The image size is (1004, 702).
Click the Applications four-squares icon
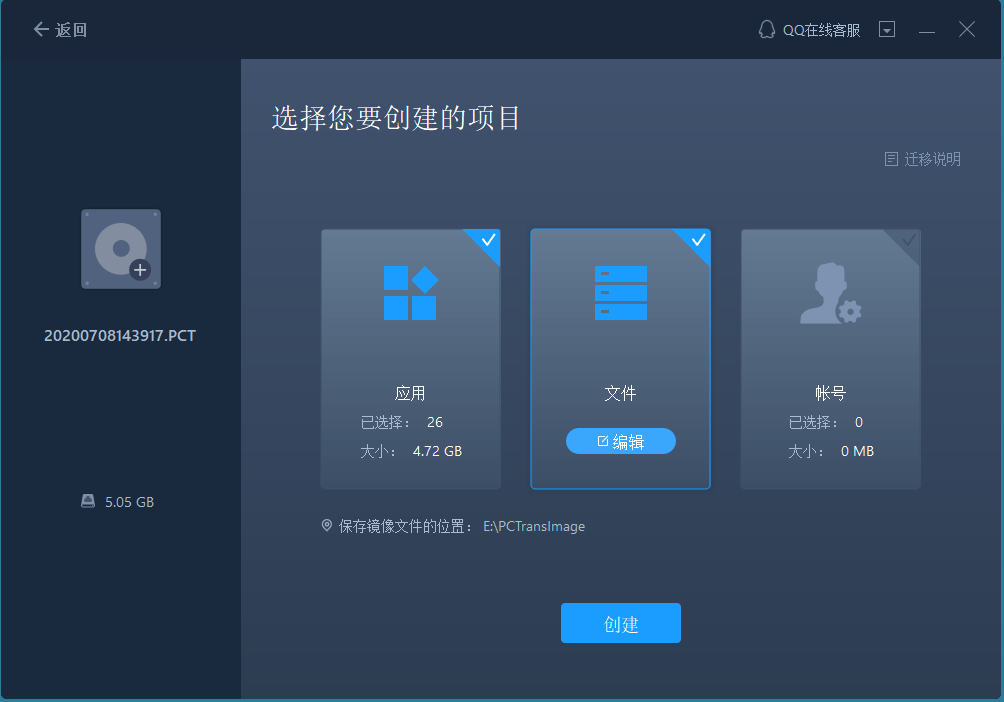(410, 293)
